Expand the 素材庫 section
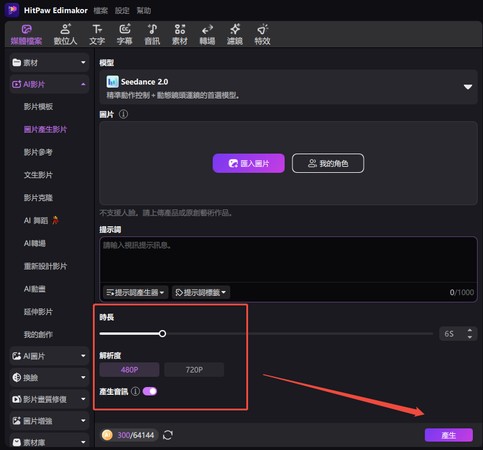Viewport: 483px width, 450px height. [49, 442]
